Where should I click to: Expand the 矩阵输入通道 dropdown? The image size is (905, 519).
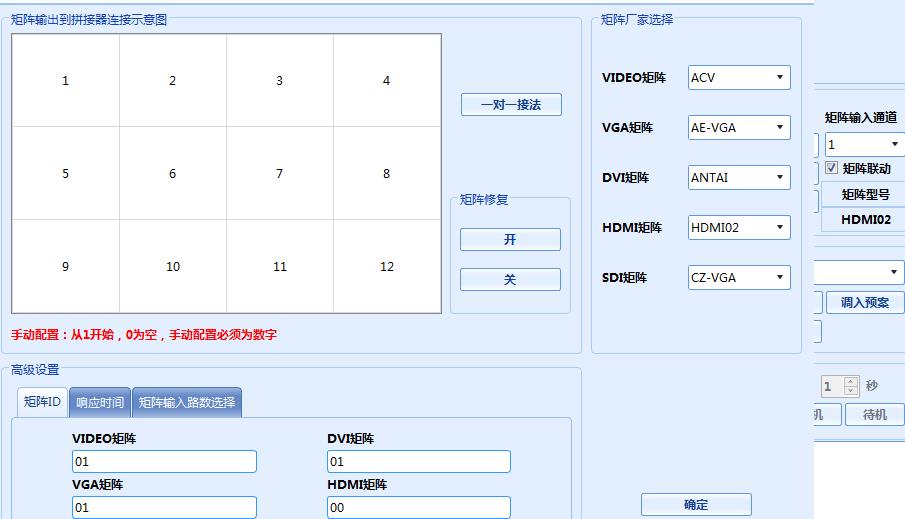point(863,145)
